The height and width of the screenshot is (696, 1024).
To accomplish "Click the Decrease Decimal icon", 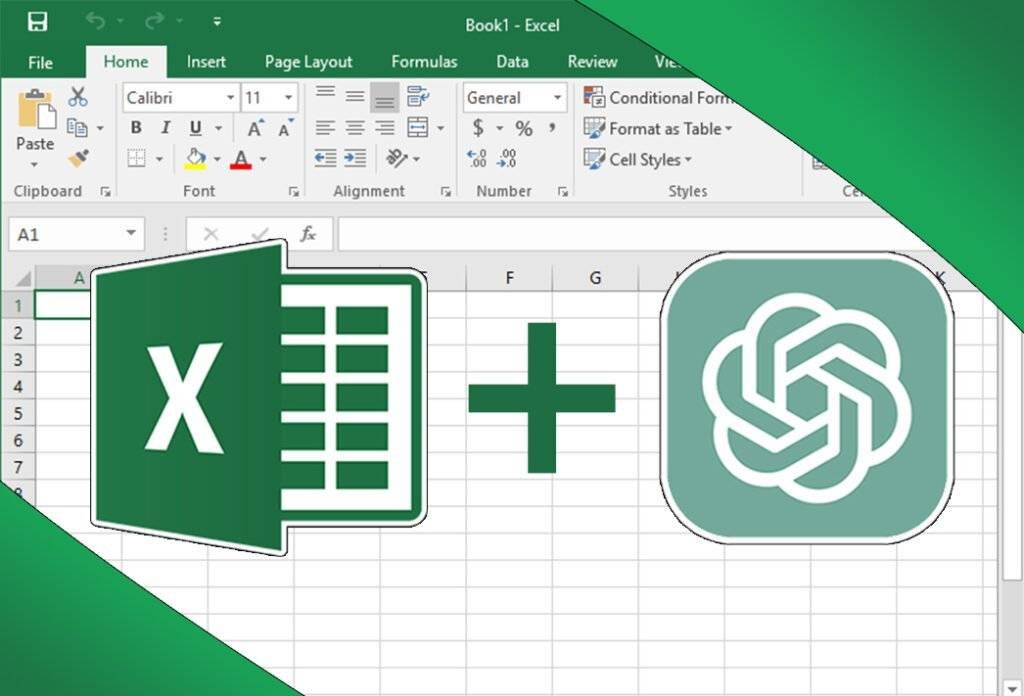I will click(505, 156).
